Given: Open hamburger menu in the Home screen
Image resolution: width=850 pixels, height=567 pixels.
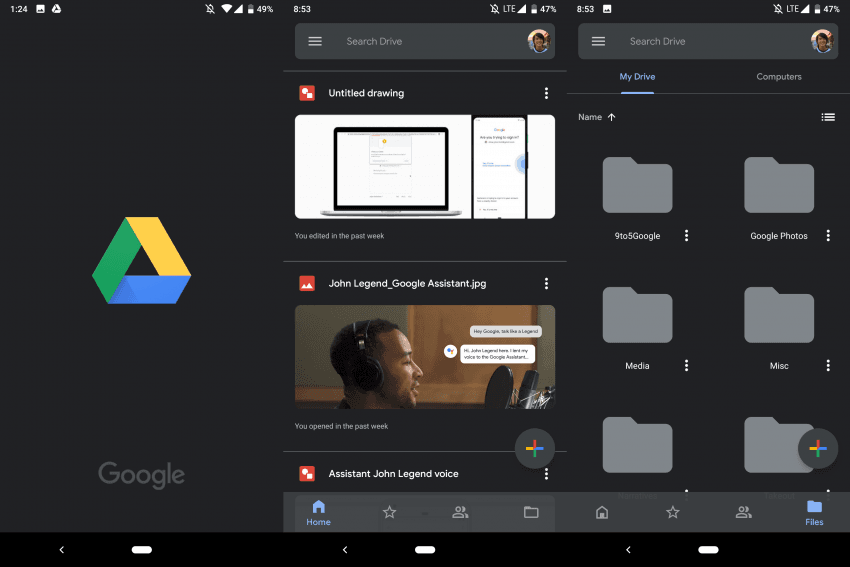Looking at the screenshot, I should pos(315,41).
